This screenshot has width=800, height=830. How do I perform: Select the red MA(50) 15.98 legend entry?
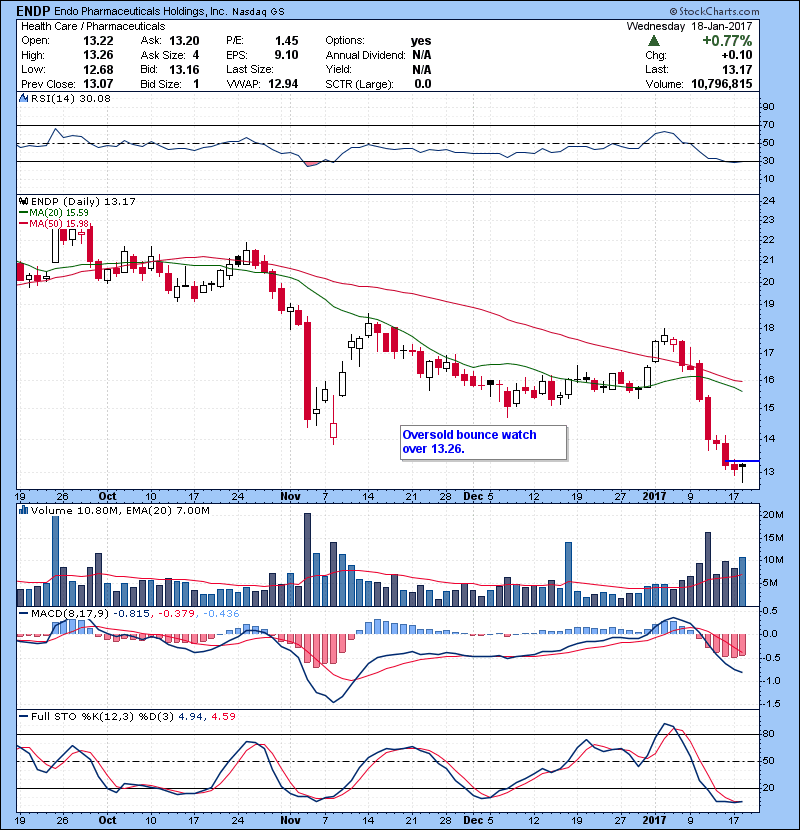pos(53,223)
